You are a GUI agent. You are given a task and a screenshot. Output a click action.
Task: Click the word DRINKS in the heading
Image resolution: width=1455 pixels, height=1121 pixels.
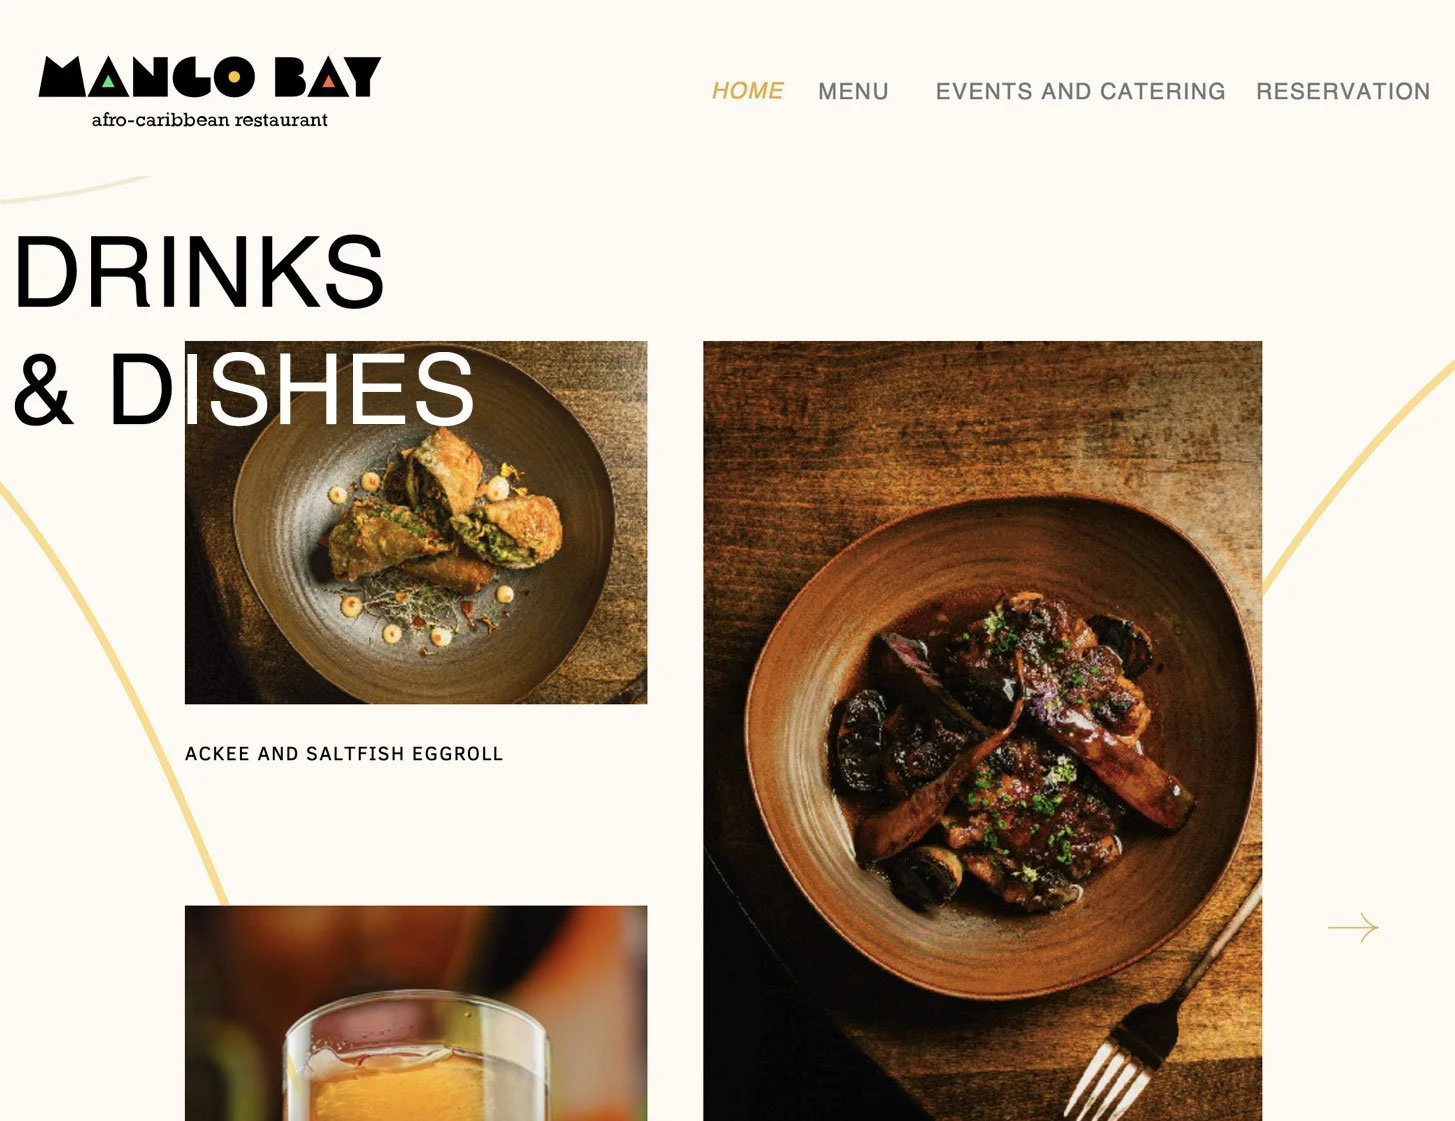pos(199,272)
